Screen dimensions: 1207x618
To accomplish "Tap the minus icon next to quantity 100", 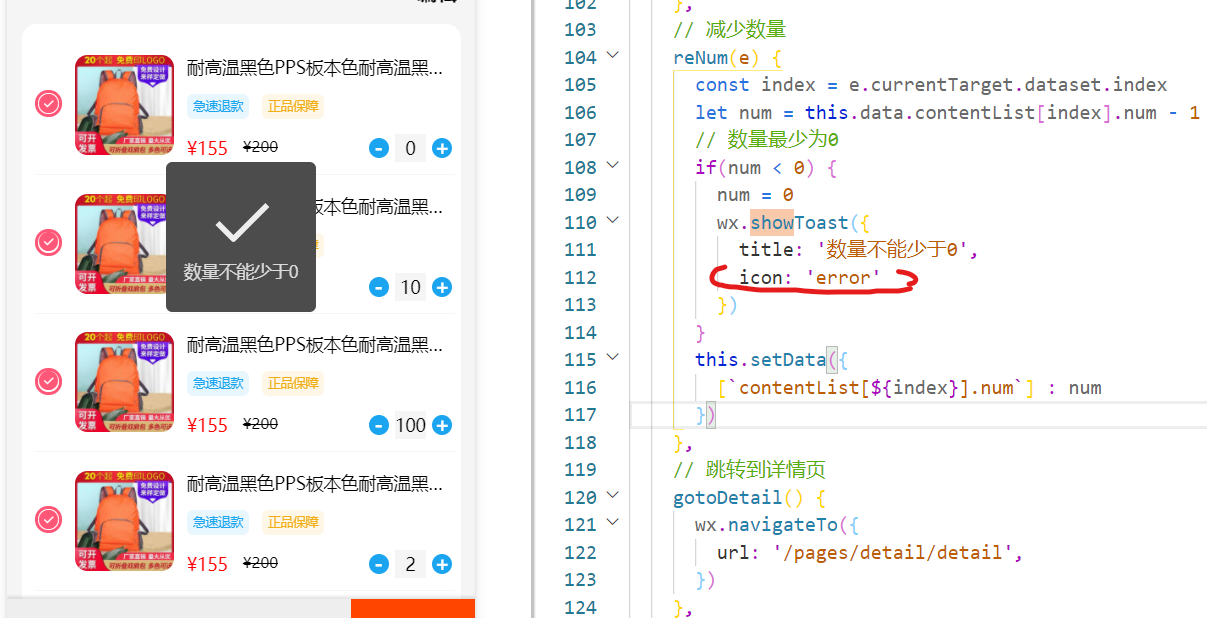I will pos(379,426).
